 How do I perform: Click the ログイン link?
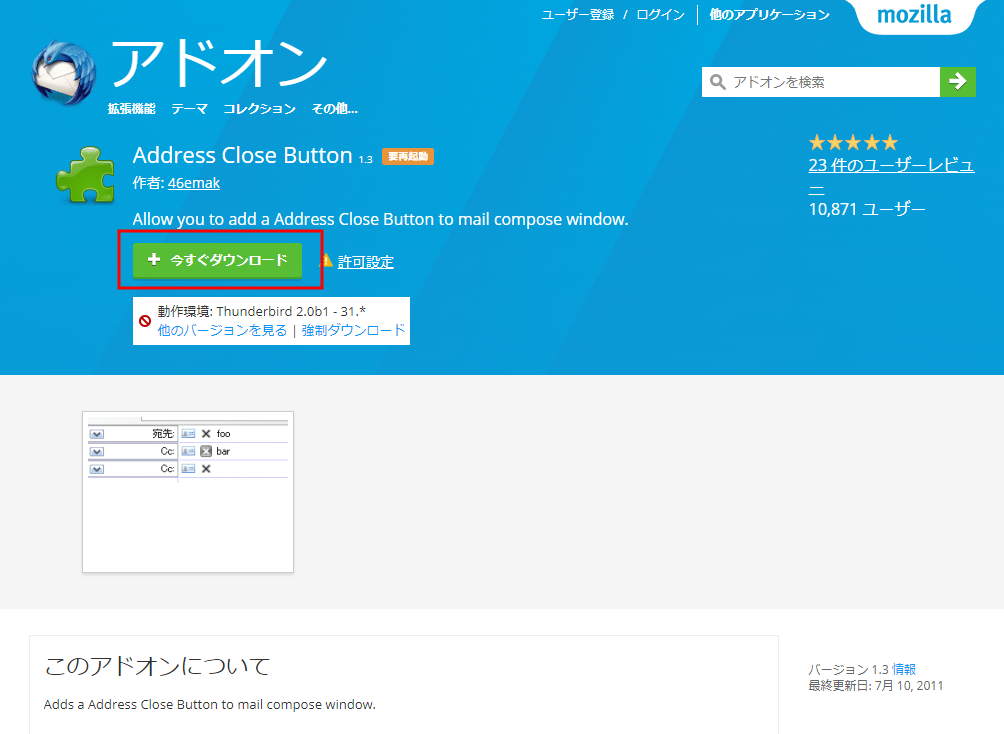pyautogui.click(x=660, y=15)
